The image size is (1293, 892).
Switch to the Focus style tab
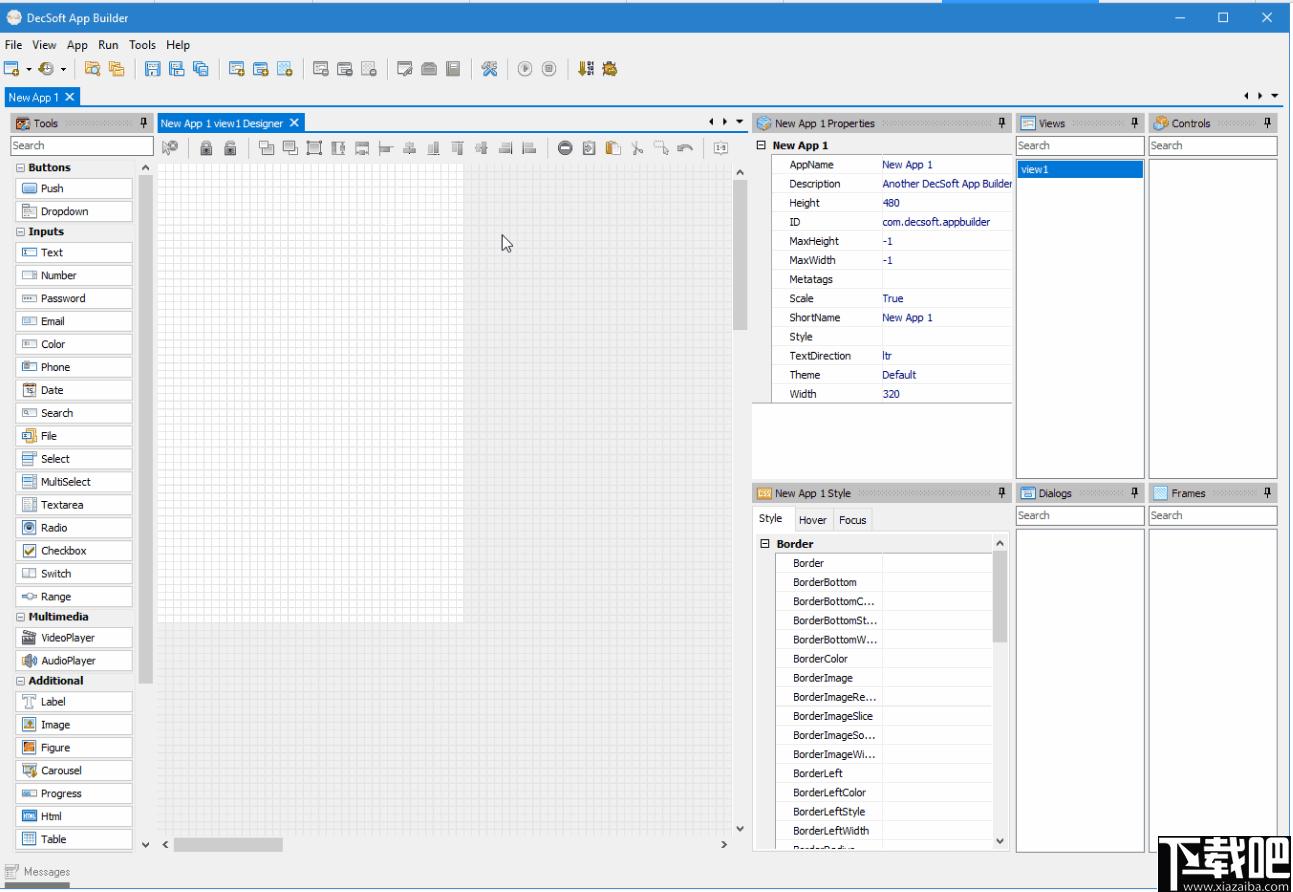pyautogui.click(x=852, y=520)
